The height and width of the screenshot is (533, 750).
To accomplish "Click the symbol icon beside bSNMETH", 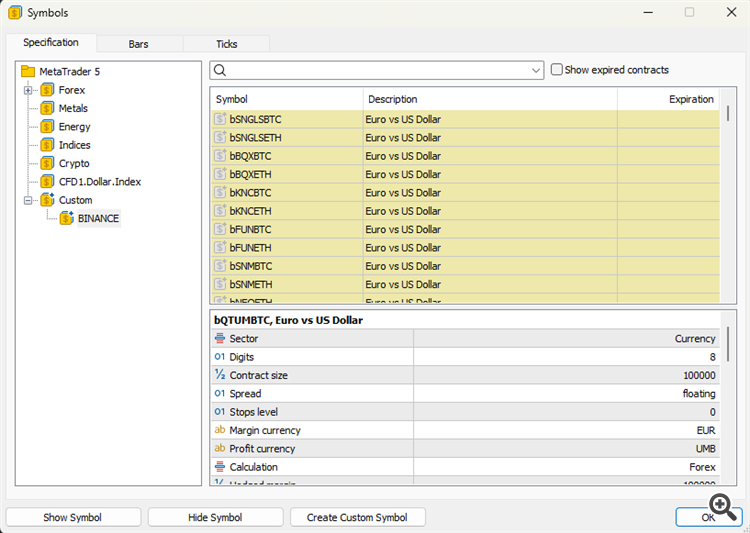I will pos(220,284).
